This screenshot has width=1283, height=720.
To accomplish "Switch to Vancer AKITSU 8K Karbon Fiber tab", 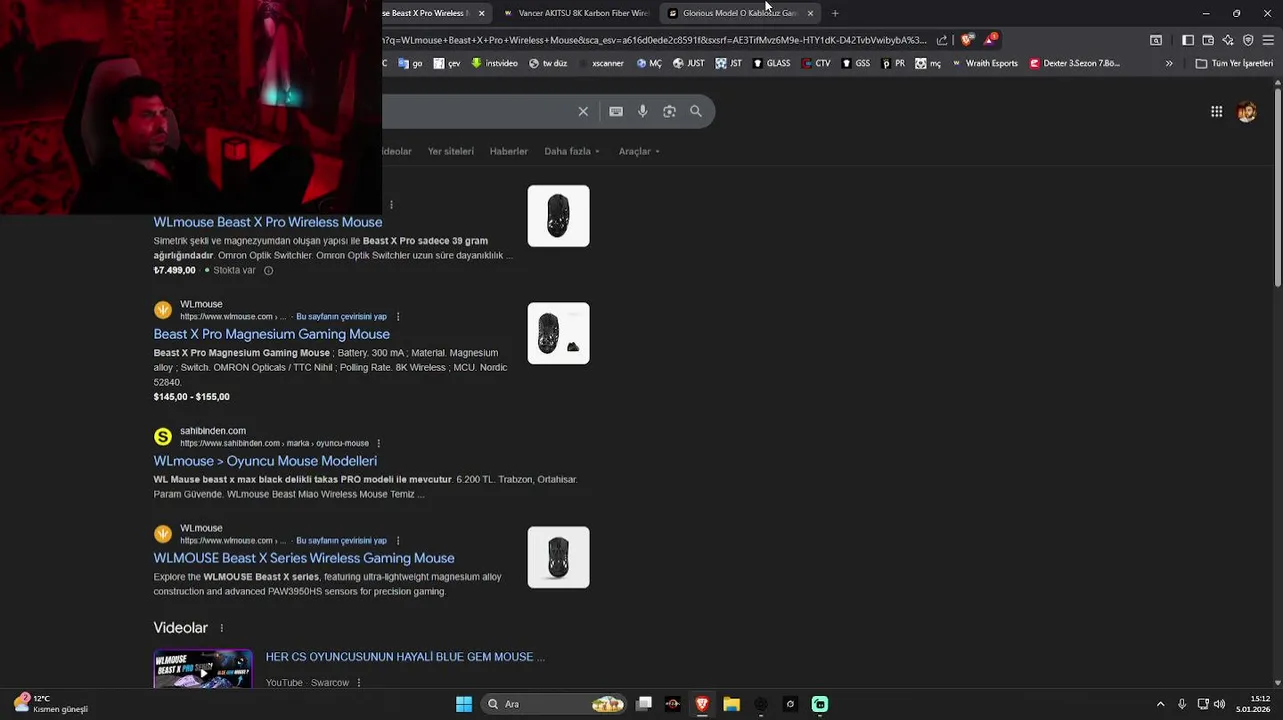I will 576,13.
